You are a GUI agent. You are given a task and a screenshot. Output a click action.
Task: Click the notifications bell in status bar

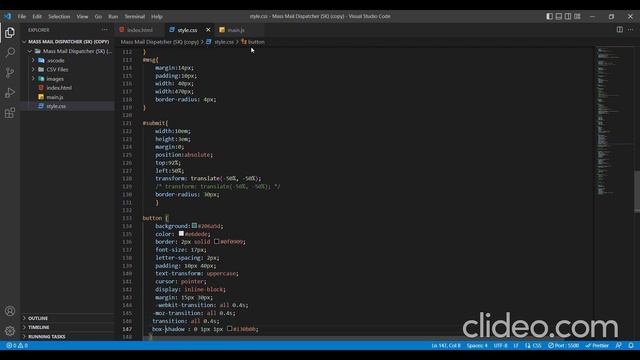click(x=631, y=345)
